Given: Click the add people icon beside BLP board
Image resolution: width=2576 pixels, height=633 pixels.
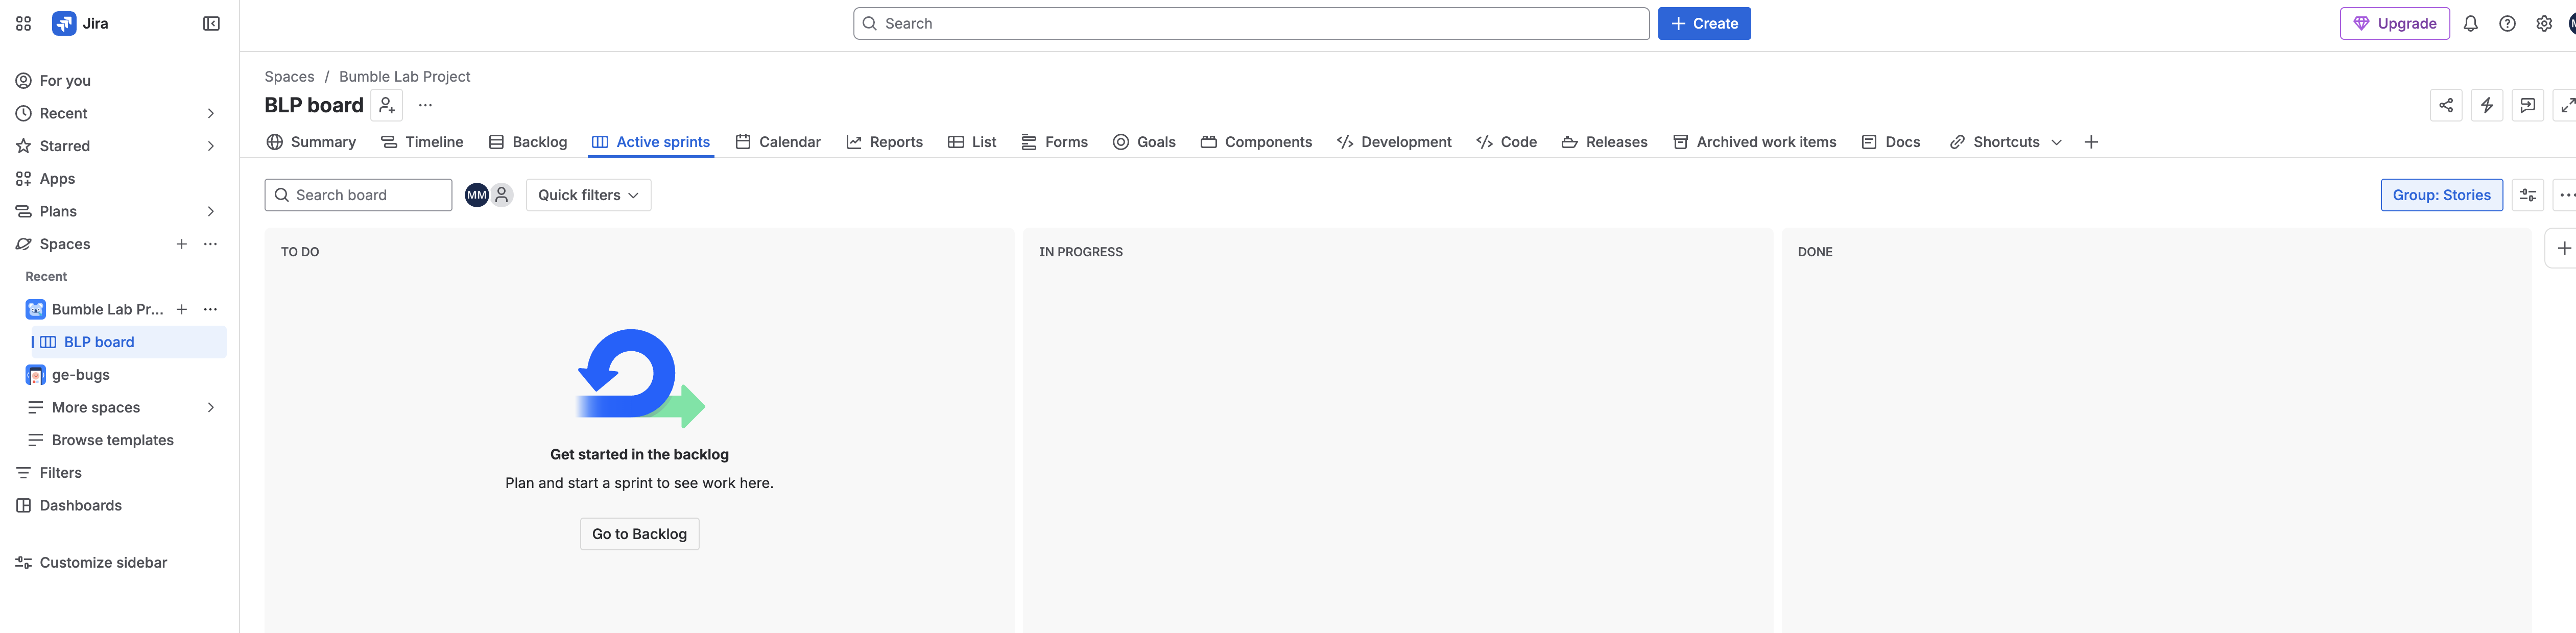Looking at the screenshot, I should (387, 105).
